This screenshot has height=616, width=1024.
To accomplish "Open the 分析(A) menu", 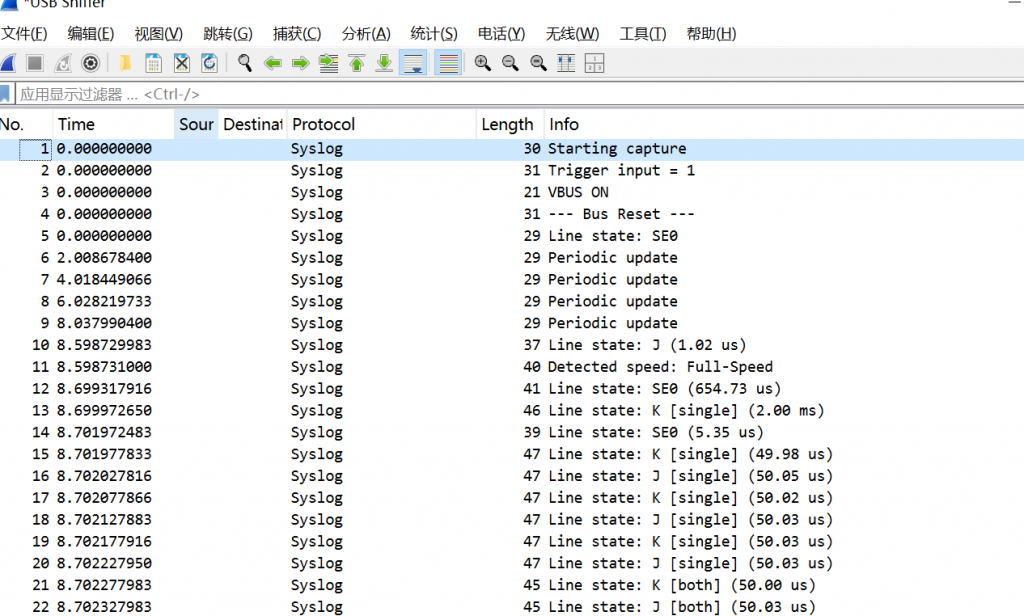I will pos(366,34).
